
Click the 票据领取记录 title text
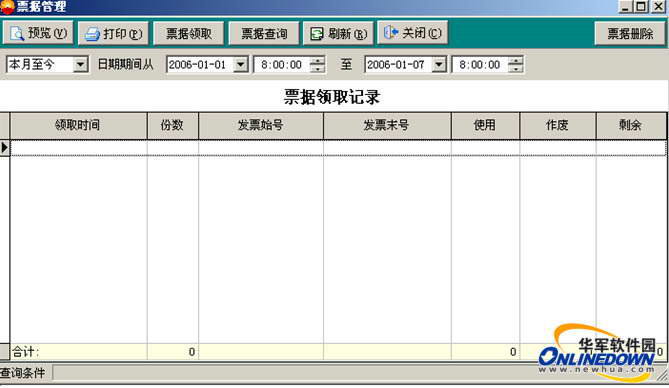(x=332, y=97)
